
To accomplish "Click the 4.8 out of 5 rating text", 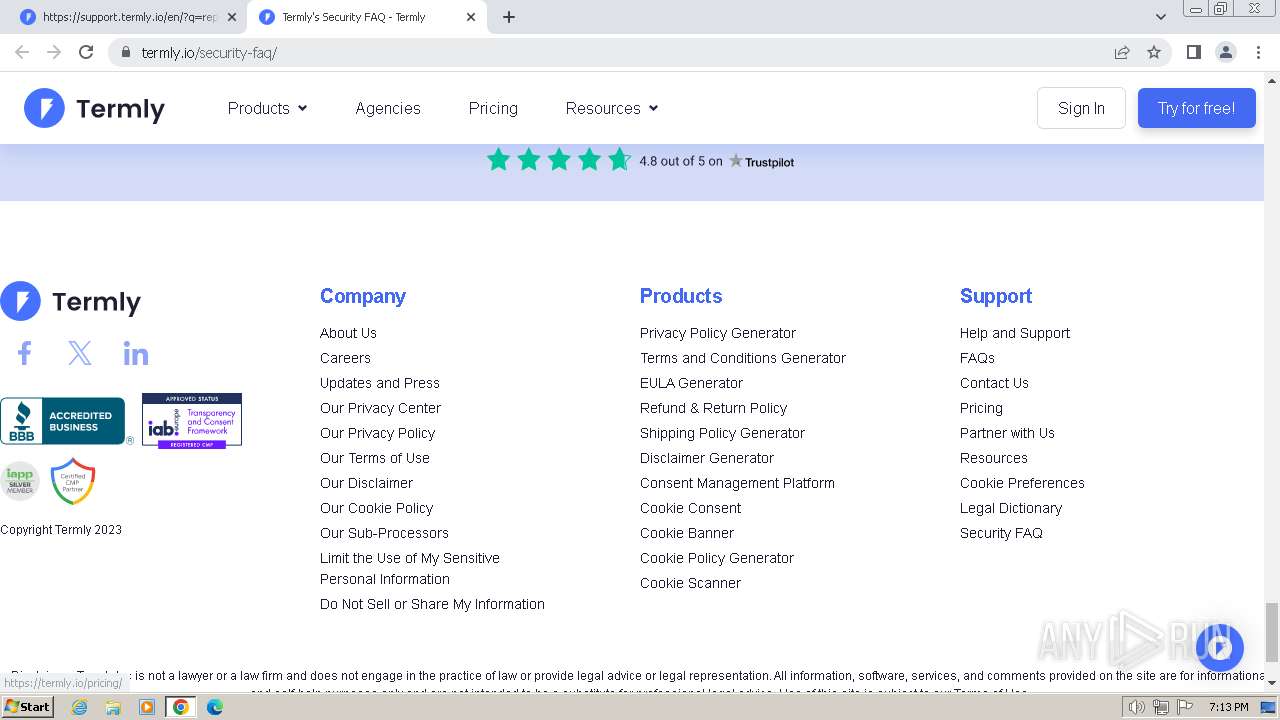I will (x=681, y=161).
